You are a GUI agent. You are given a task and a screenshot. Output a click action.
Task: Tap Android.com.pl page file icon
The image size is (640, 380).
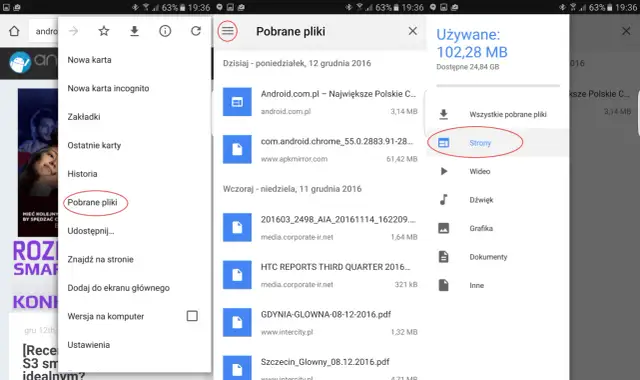pos(237,102)
